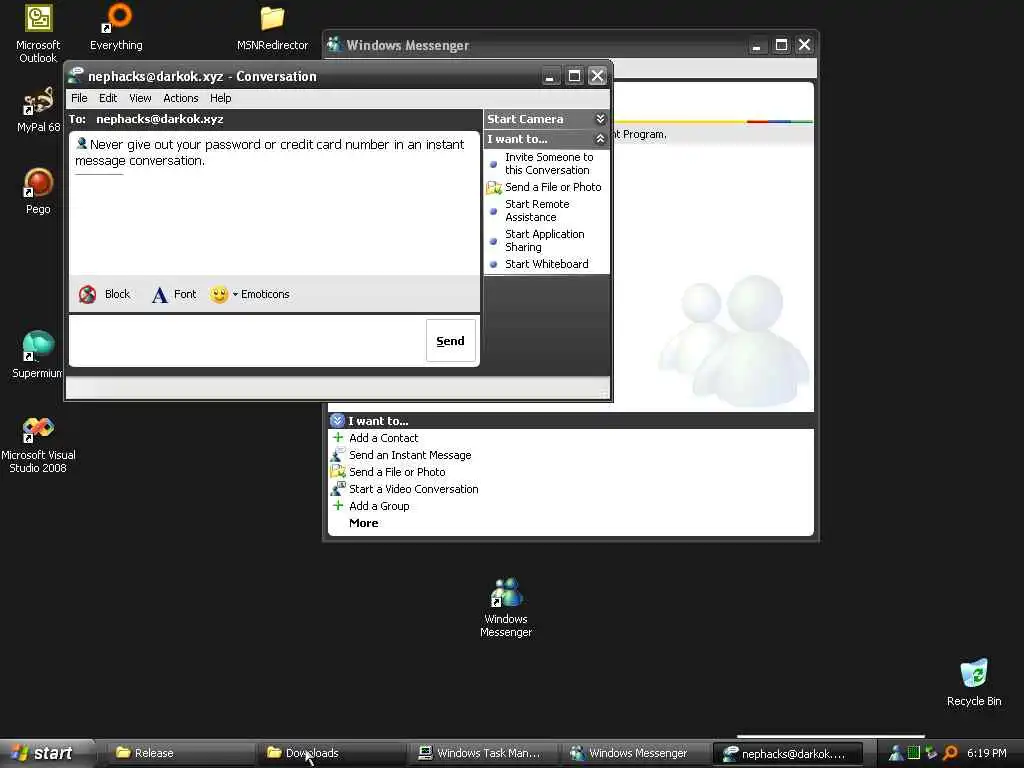Open the MSNRedirector folder on desktop
The width and height of the screenshot is (1024, 768).
pyautogui.click(x=272, y=27)
